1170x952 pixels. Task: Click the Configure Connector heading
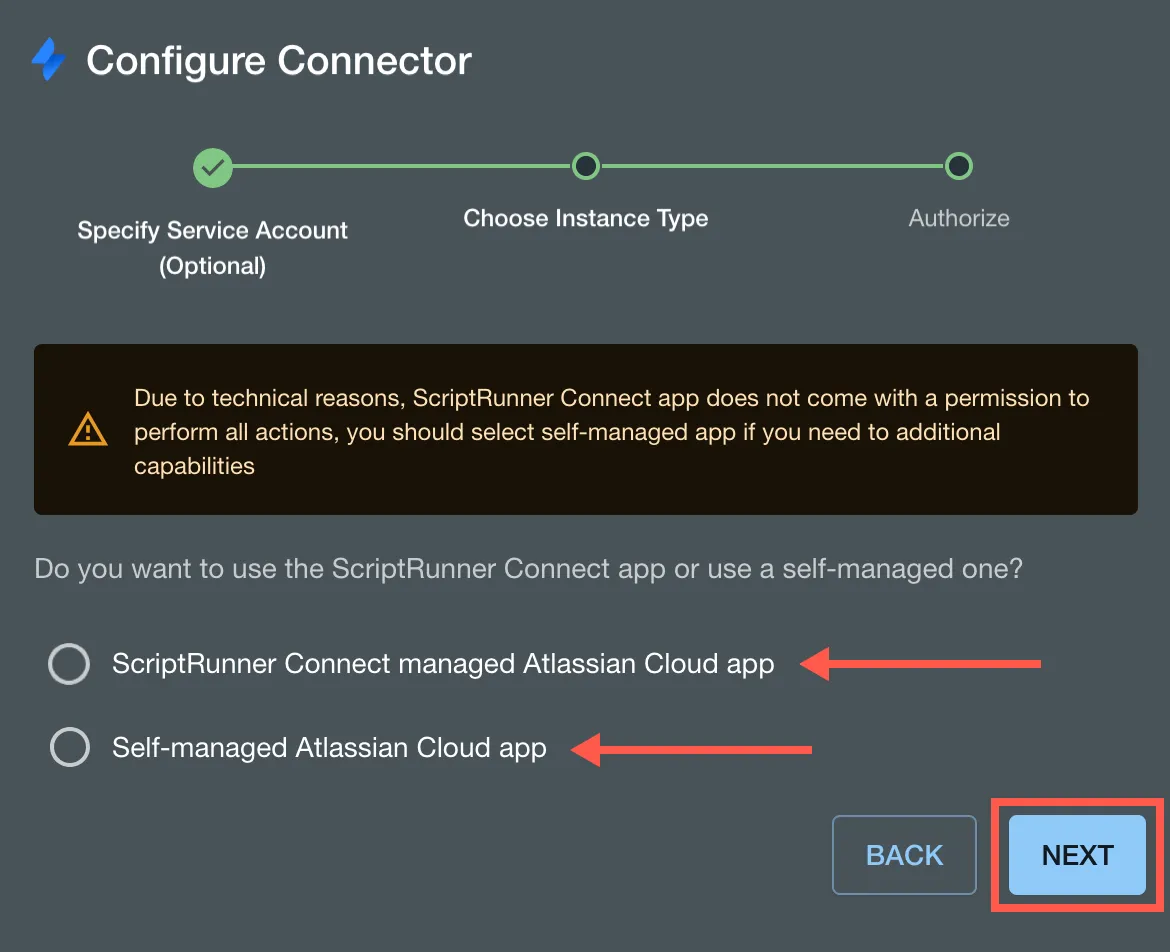tap(278, 61)
